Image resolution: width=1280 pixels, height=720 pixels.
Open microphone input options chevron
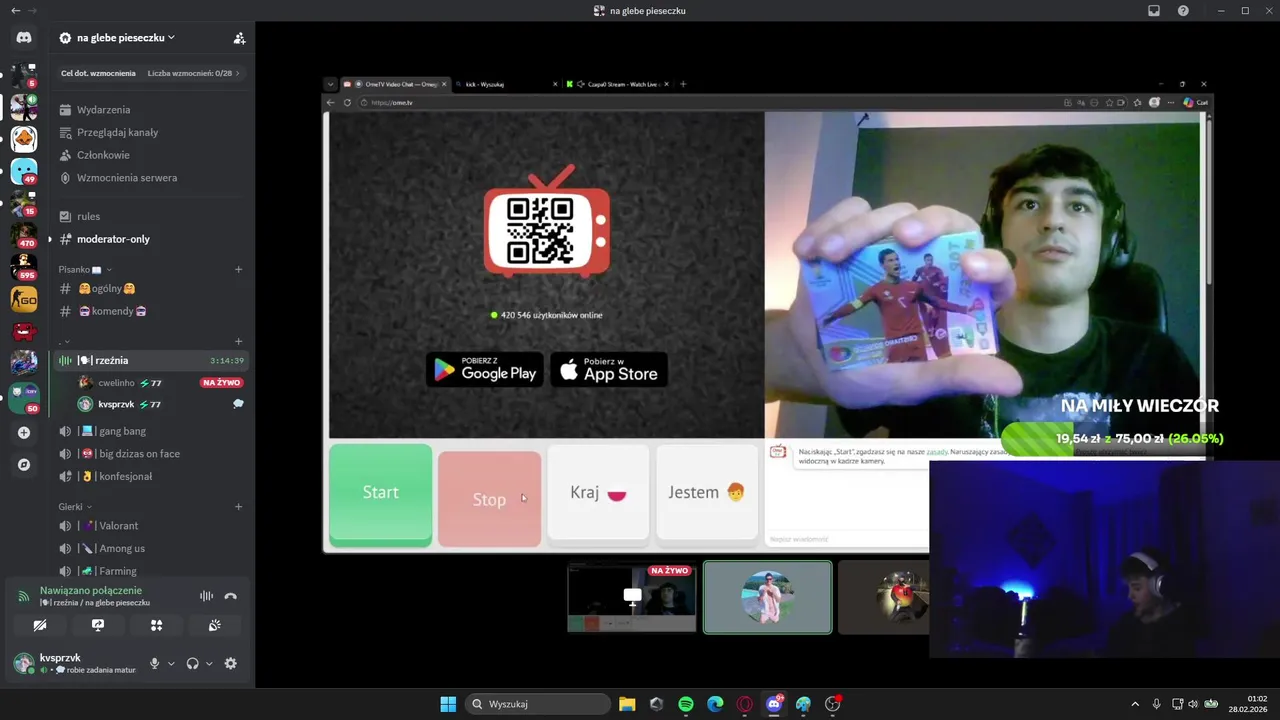pos(171,664)
